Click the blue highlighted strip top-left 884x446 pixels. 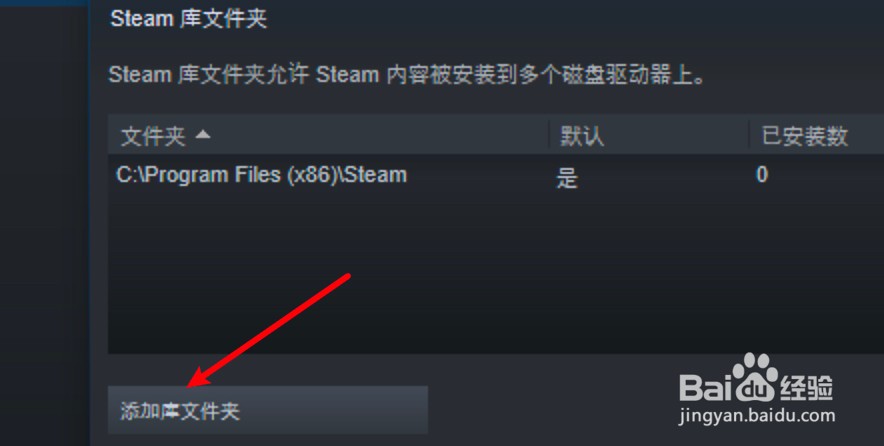[x=44, y=3]
